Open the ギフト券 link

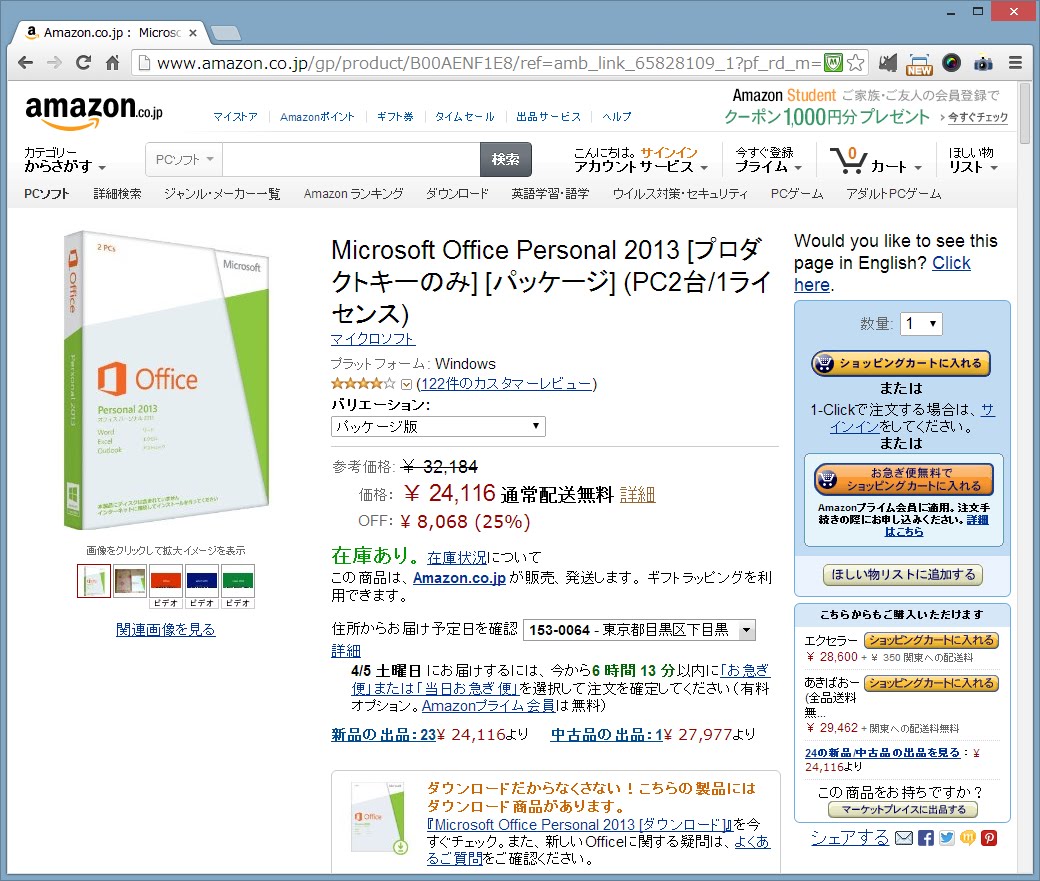tap(395, 117)
